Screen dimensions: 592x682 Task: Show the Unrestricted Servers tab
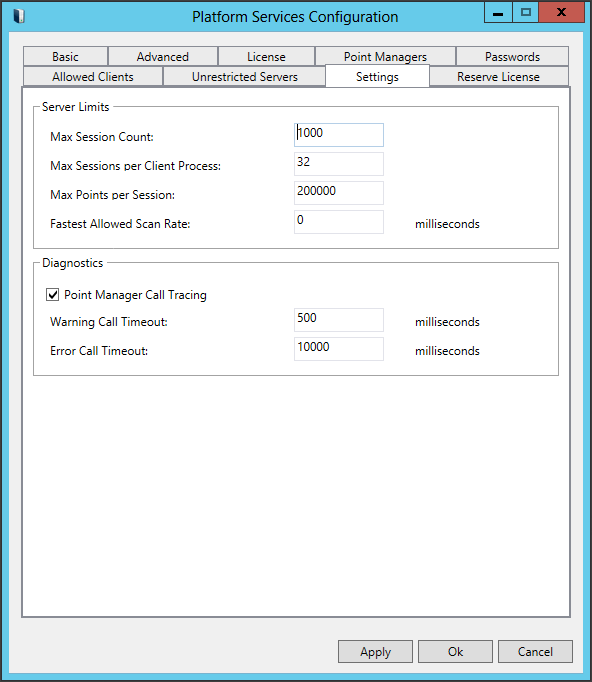coord(245,77)
